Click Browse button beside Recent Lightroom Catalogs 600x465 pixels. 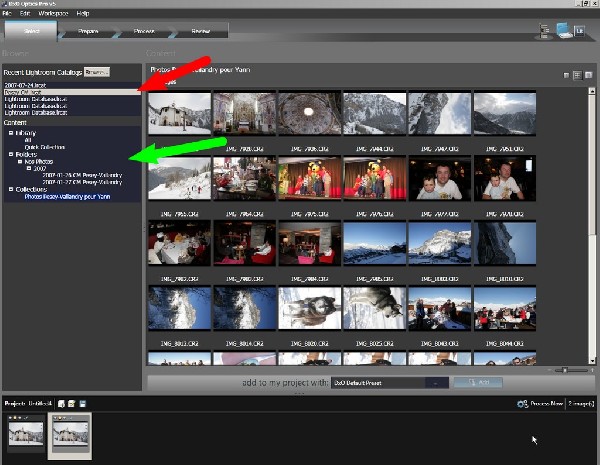[97, 72]
